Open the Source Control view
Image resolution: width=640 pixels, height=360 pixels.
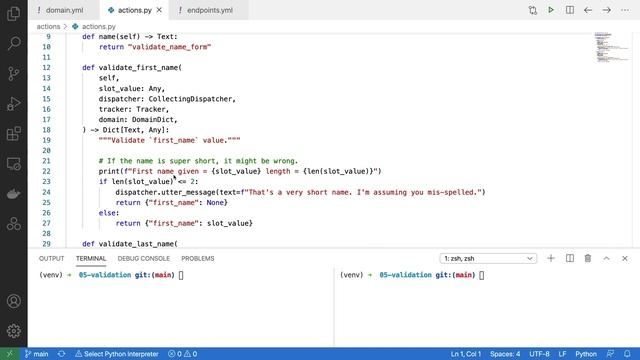[x=13, y=73]
